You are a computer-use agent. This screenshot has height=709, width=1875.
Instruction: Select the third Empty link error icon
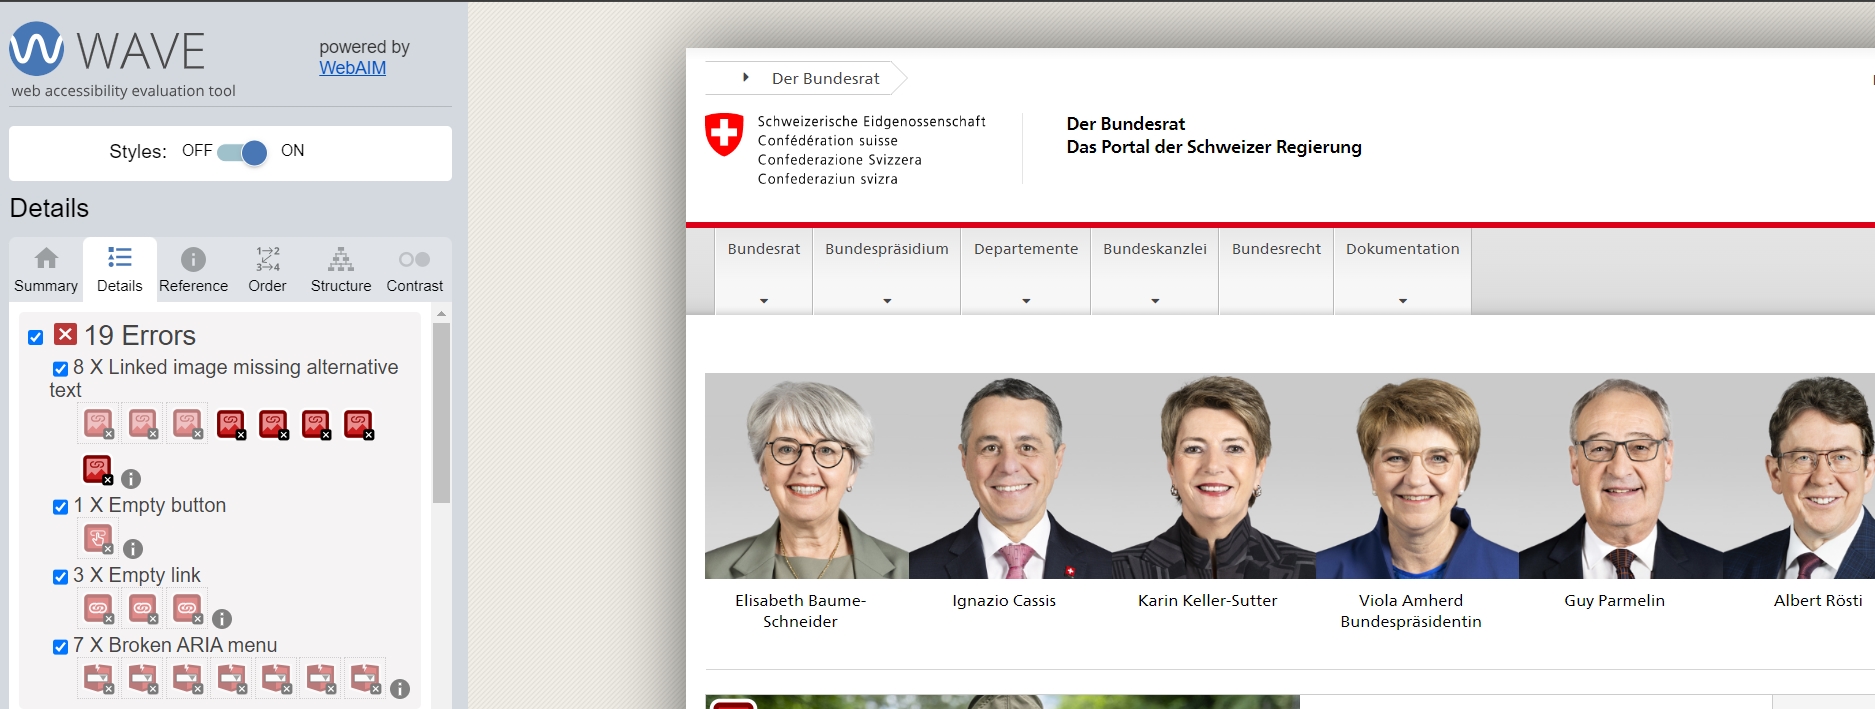[x=187, y=608]
